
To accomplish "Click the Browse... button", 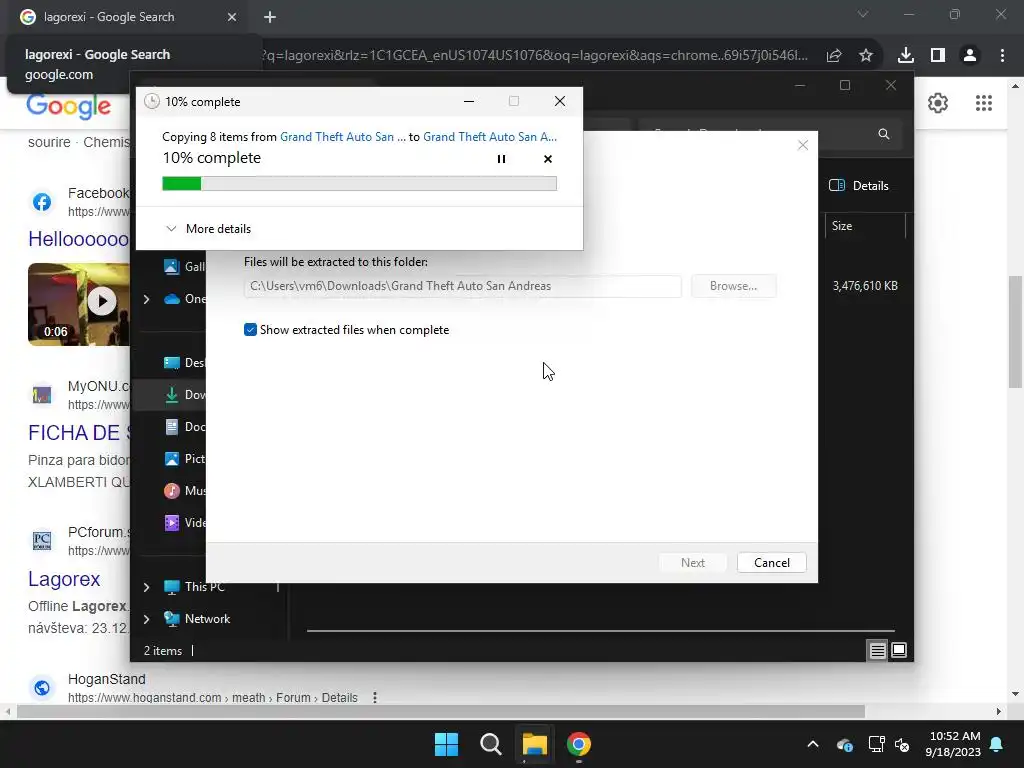I will point(733,286).
